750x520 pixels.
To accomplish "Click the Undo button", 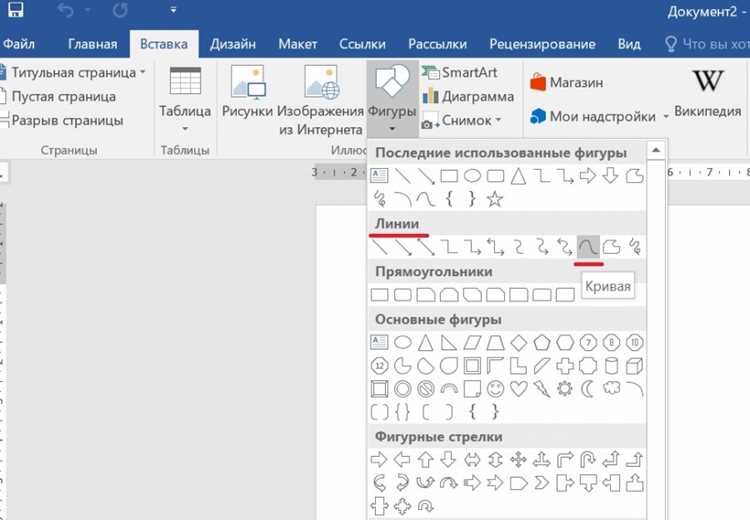I will click(66, 10).
